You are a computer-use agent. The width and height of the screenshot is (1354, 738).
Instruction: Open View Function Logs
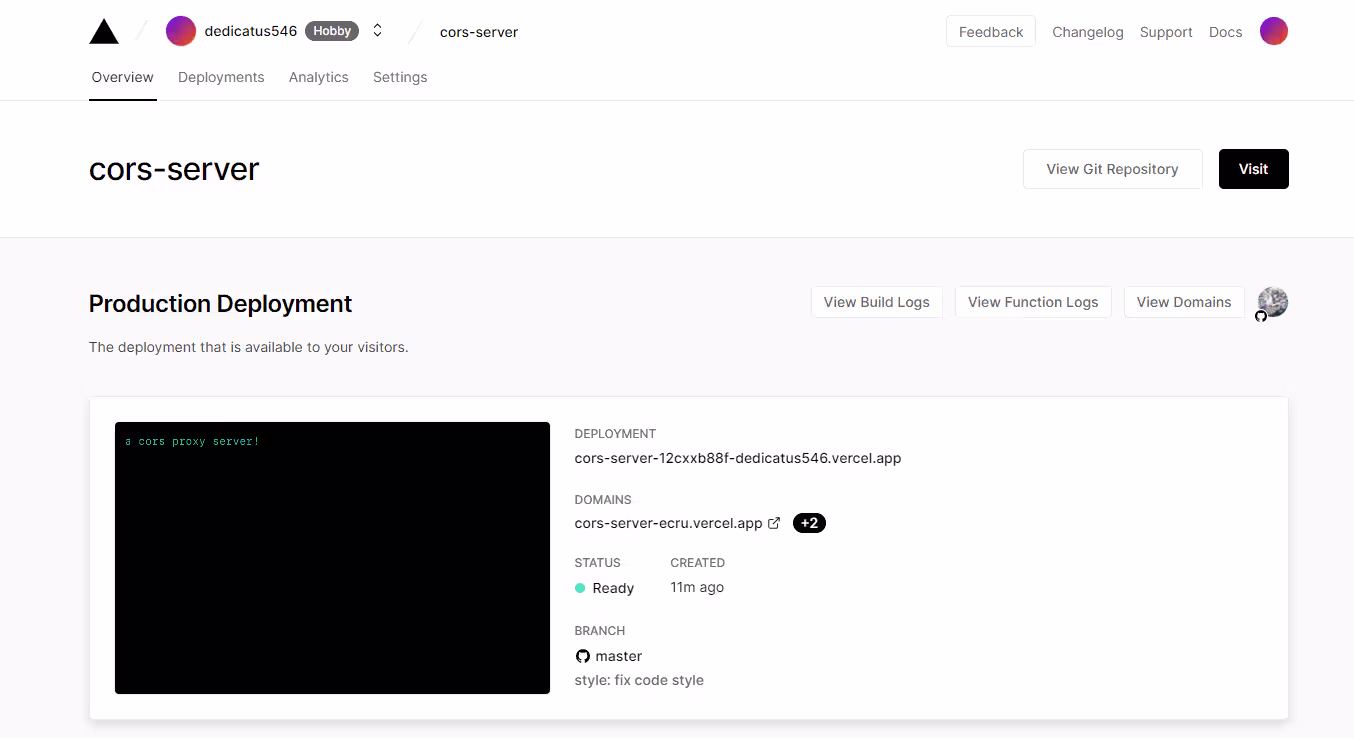[1033, 302]
